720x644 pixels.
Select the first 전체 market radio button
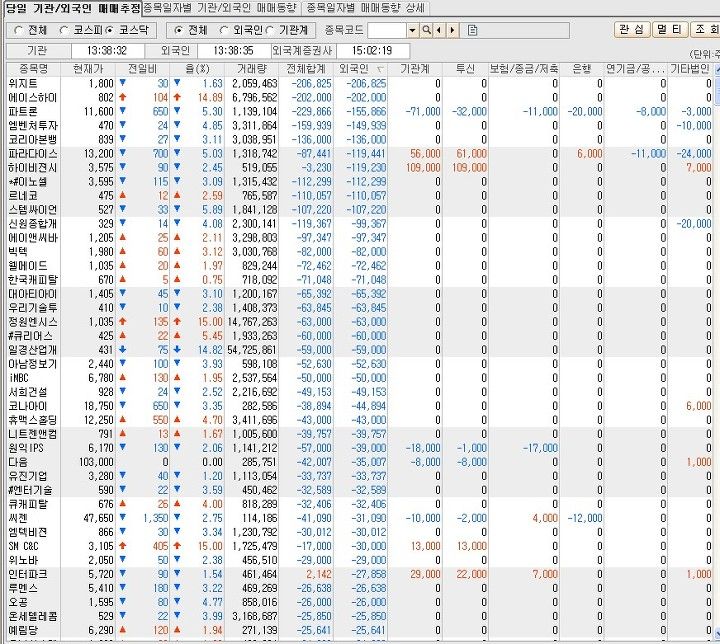(x=19, y=30)
